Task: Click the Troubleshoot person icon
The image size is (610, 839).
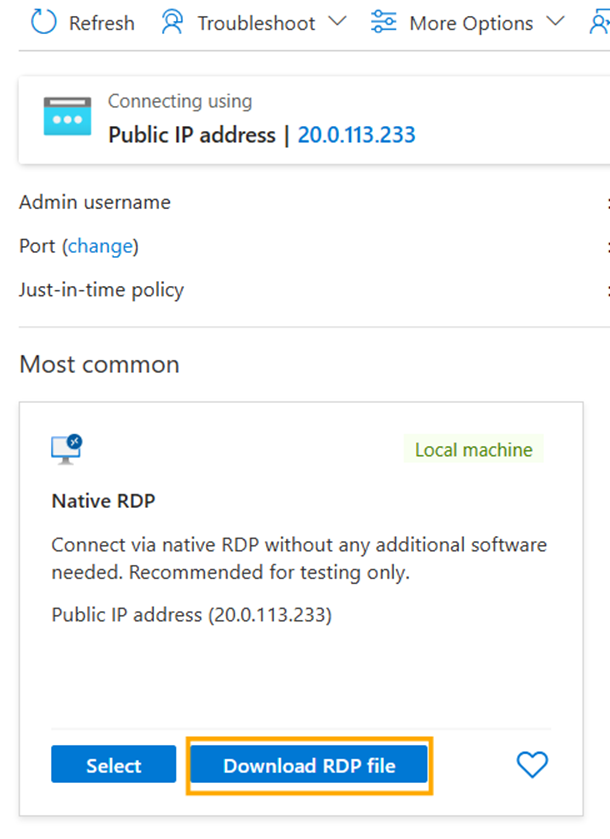Action: point(173,22)
